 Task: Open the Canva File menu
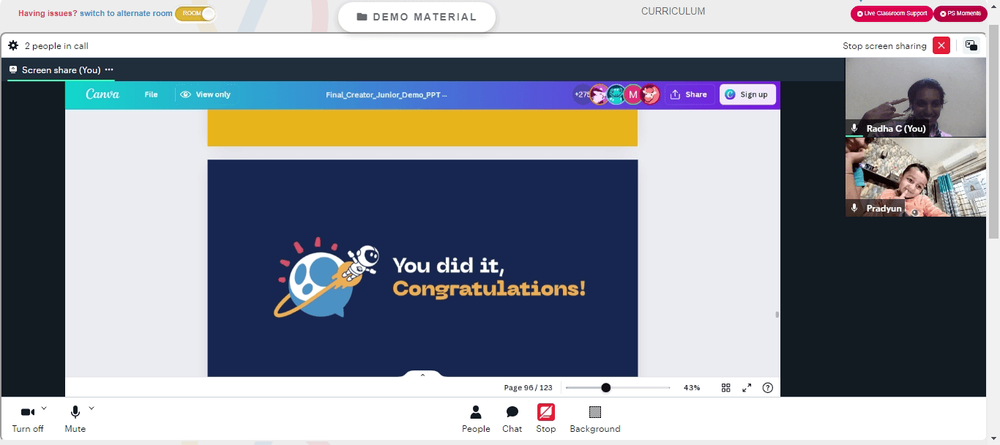click(151, 94)
